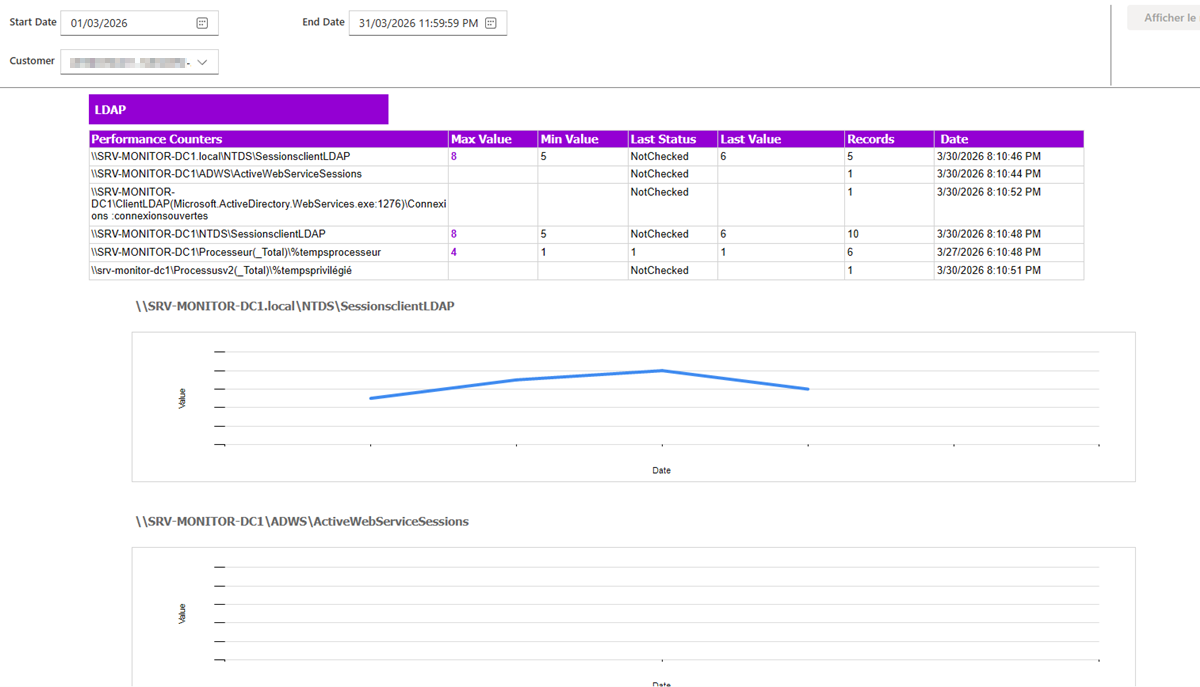Open the End Date calendar picker
Image resolution: width=1200 pixels, height=687 pixels.
[x=490, y=23]
